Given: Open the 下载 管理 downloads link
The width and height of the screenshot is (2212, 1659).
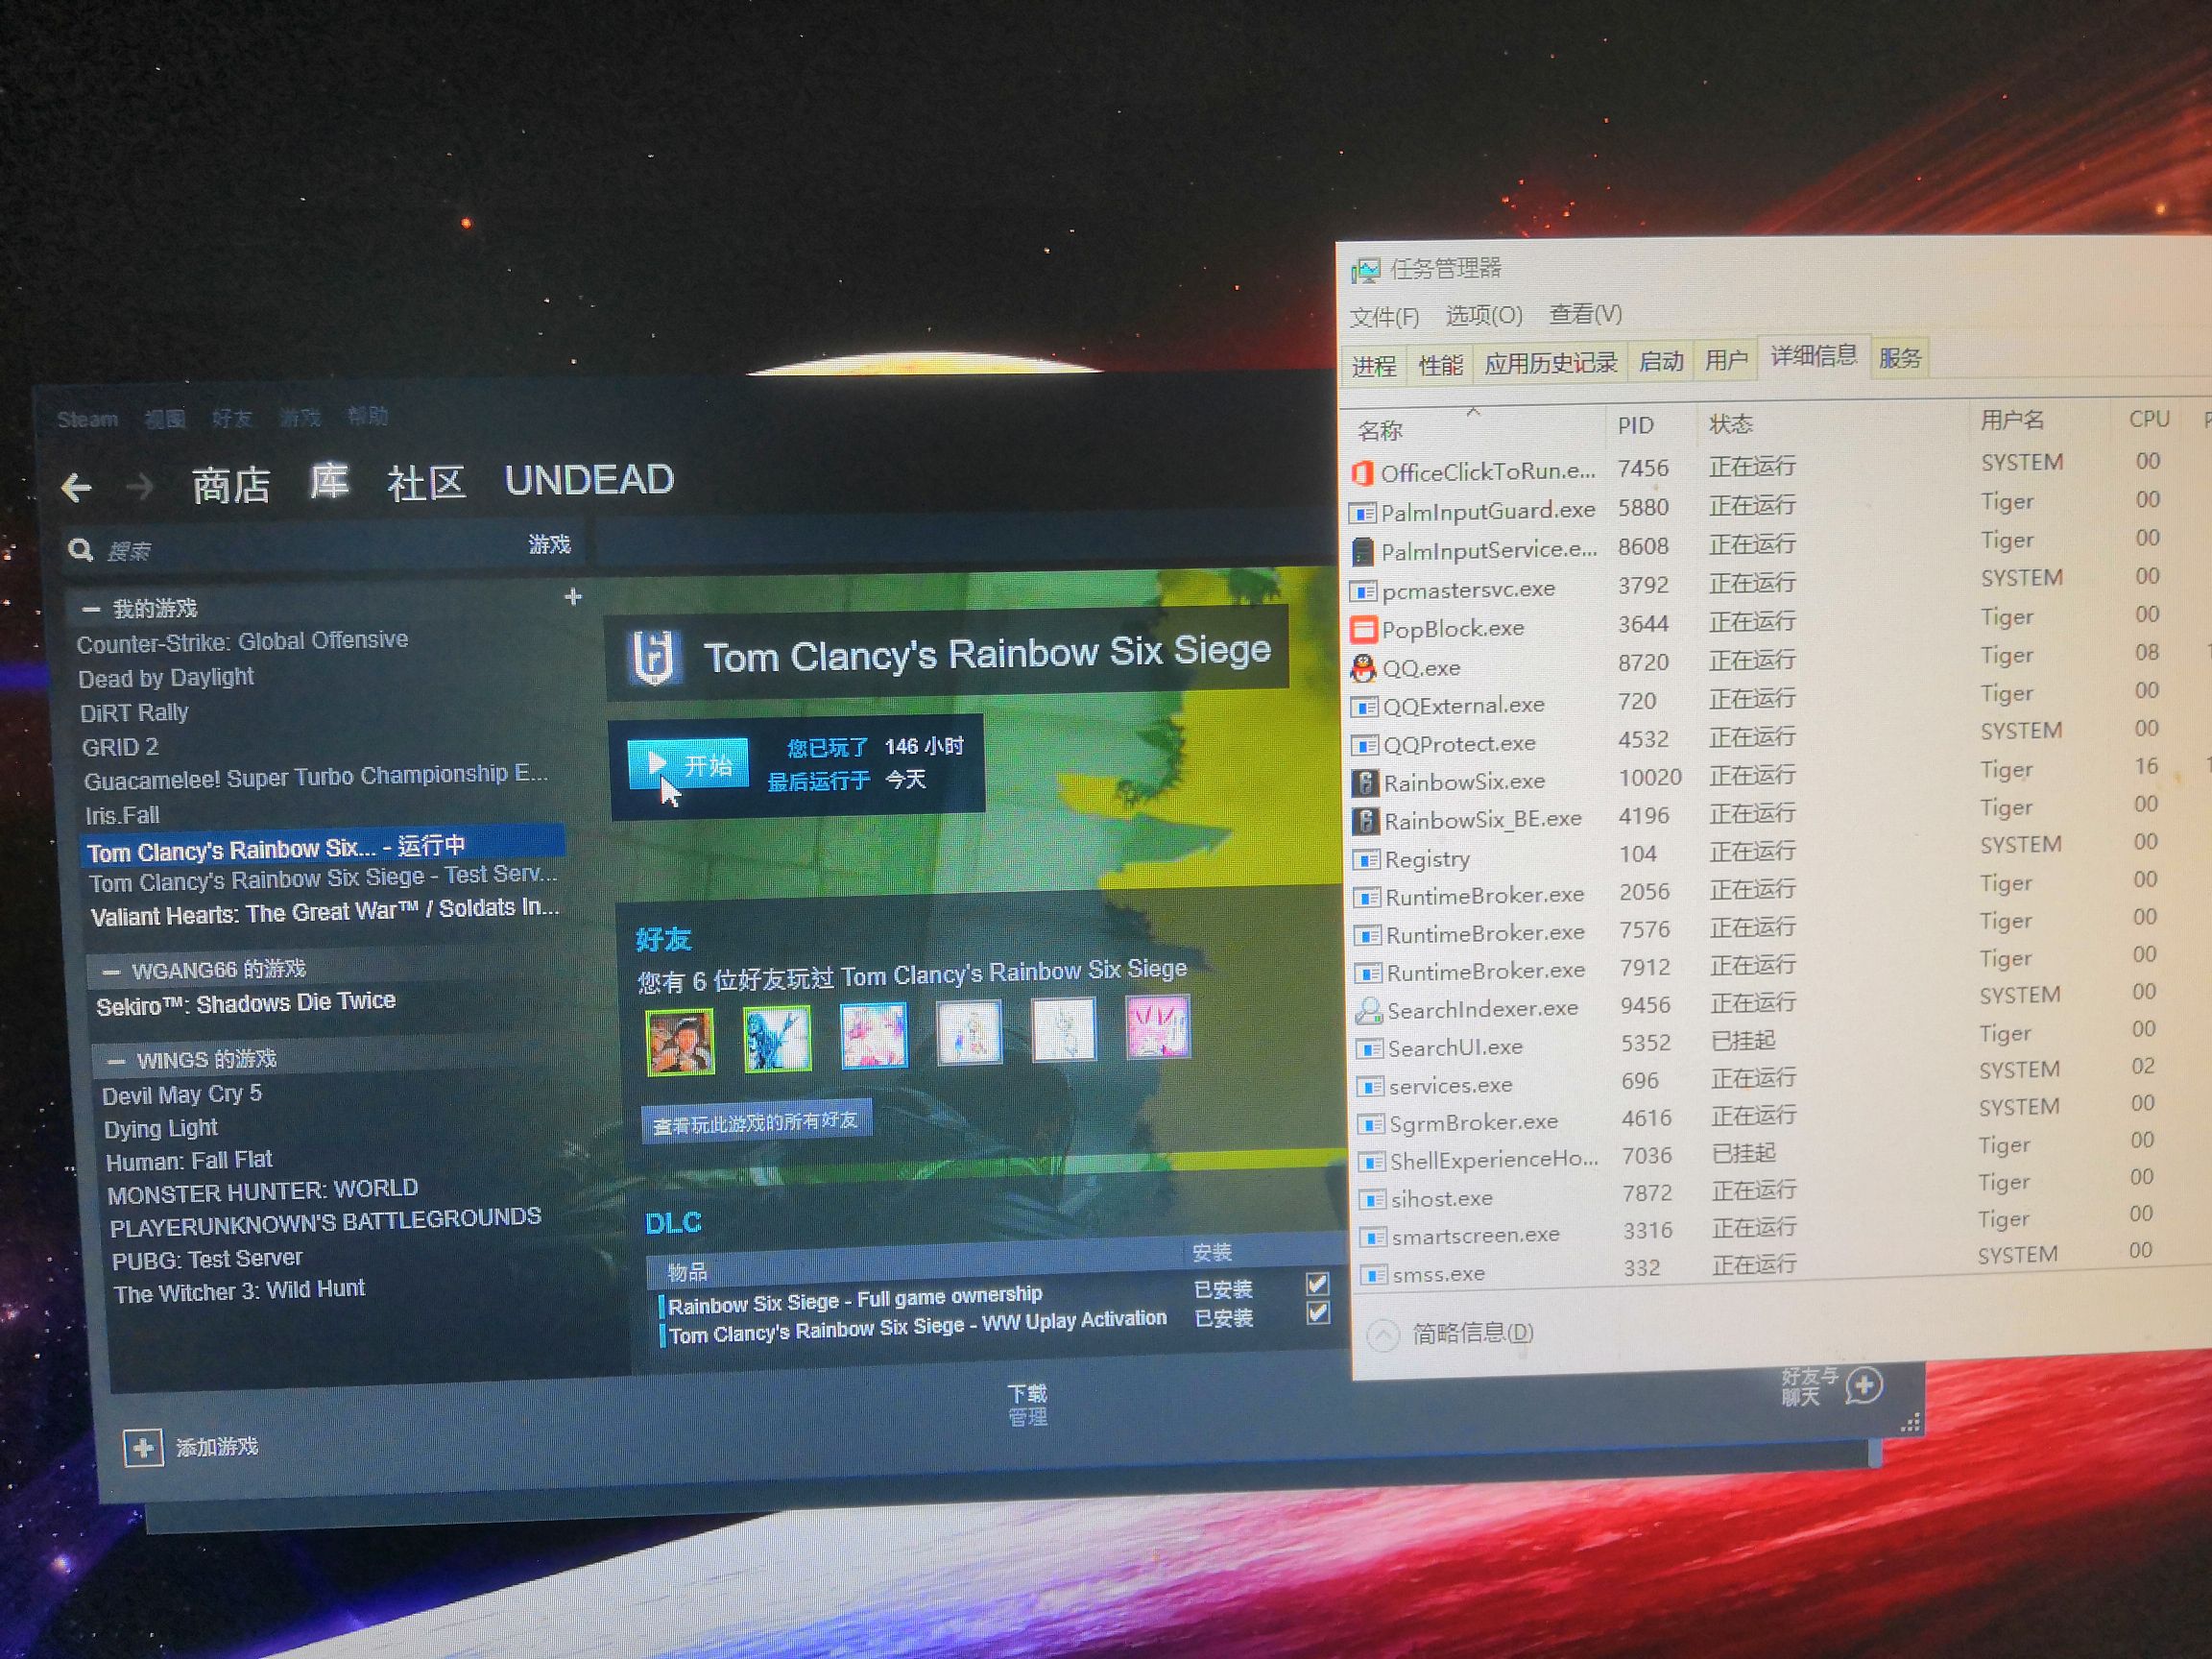Looking at the screenshot, I should coord(1027,1405).
